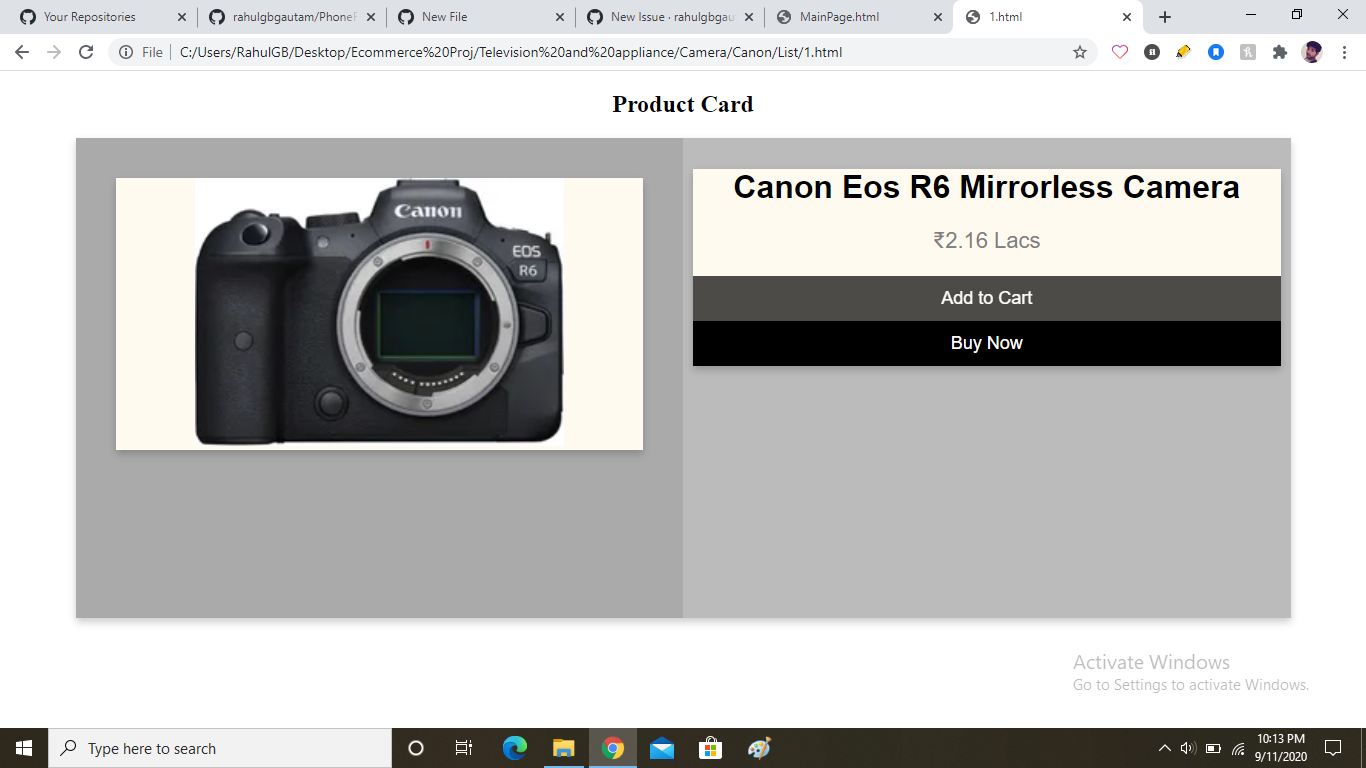The height and width of the screenshot is (768, 1366).
Task: Close the MainPage.html tab
Action: click(937, 17)
